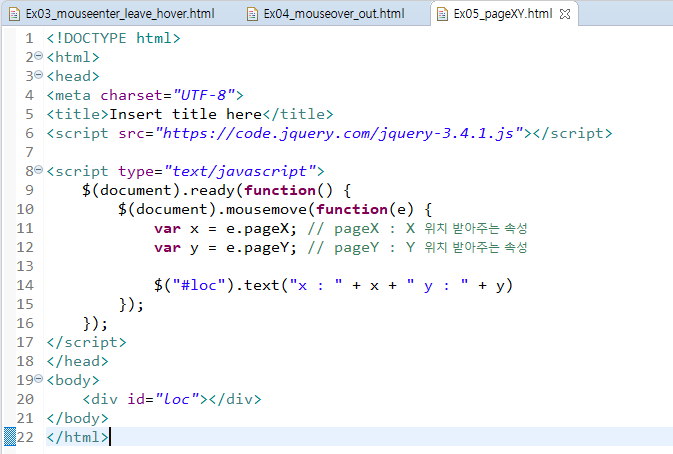
Task: Click line number 7 in the gutter
Action: 29,152
